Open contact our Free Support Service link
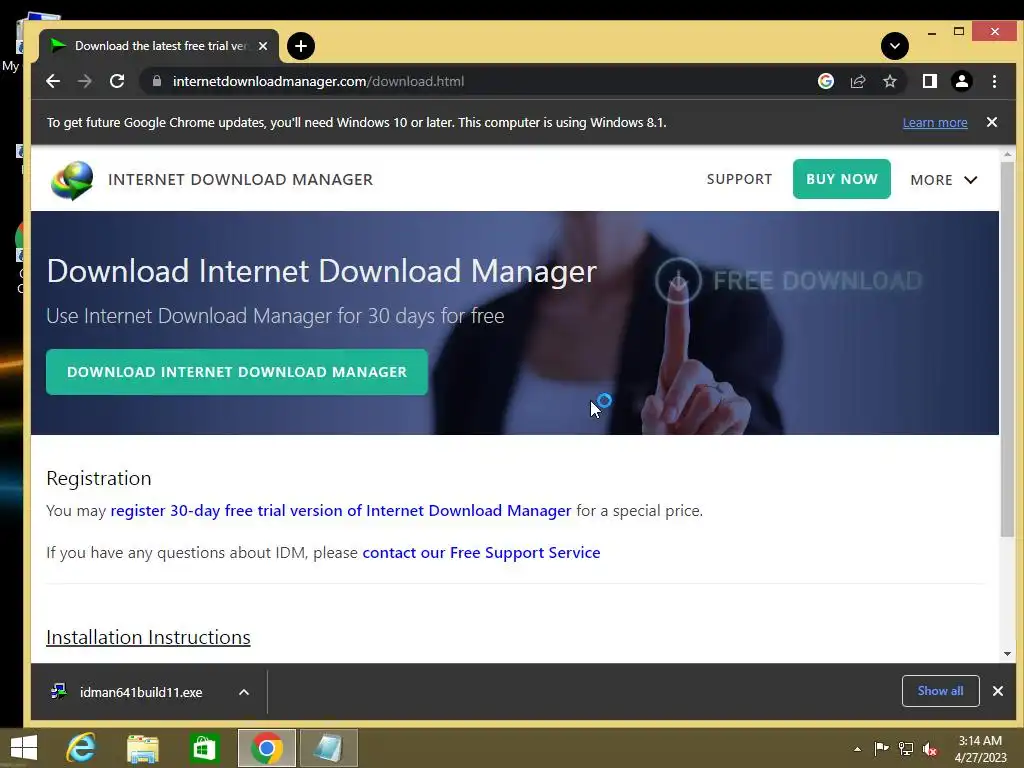The height and width of the screenshot is (768, 1024). pyautogui.click(x=481, y=552)
